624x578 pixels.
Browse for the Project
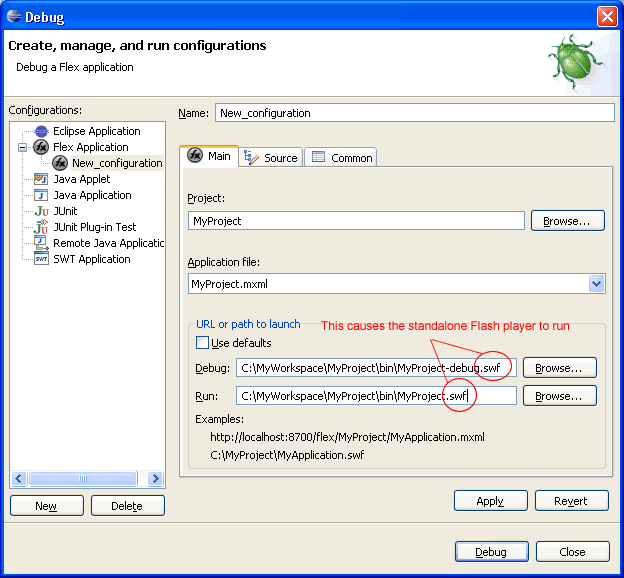click(567, 221)
